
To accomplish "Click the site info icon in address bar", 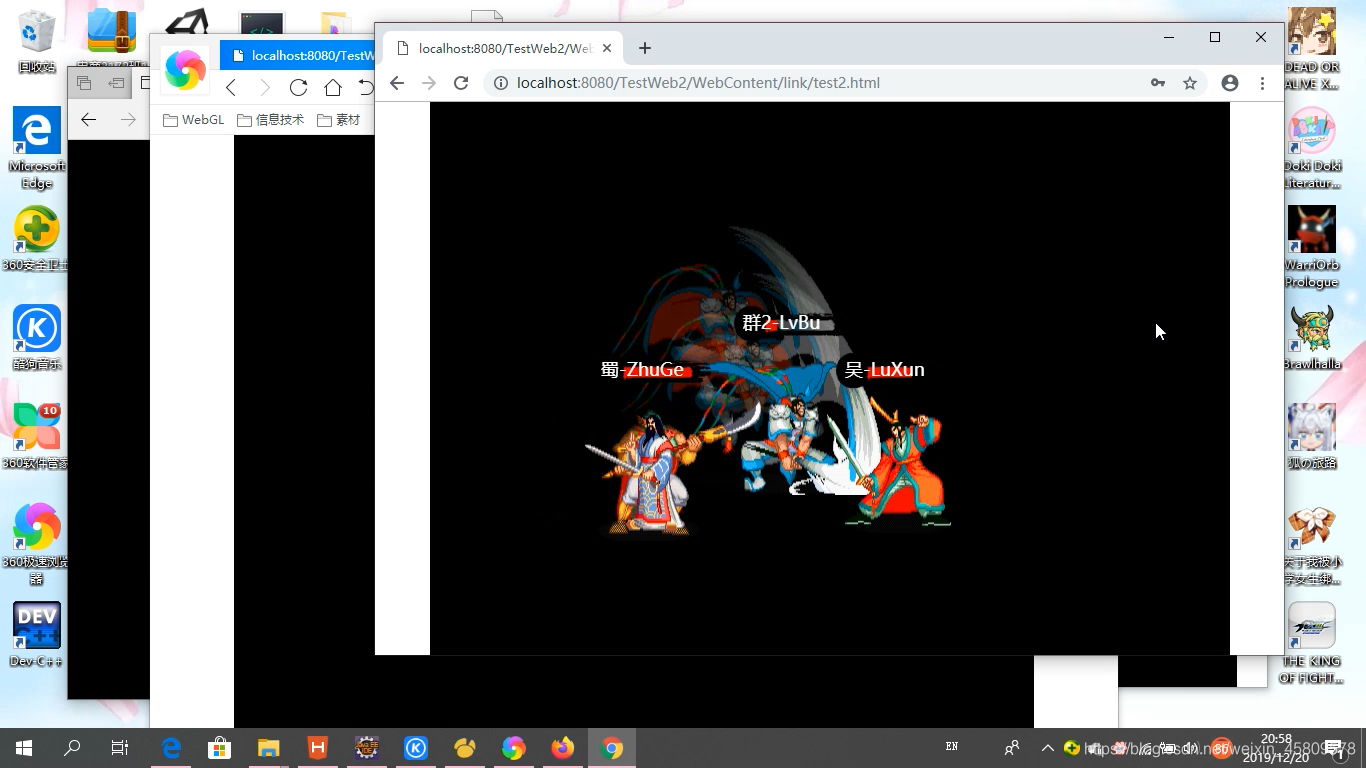I will point(501,83).
